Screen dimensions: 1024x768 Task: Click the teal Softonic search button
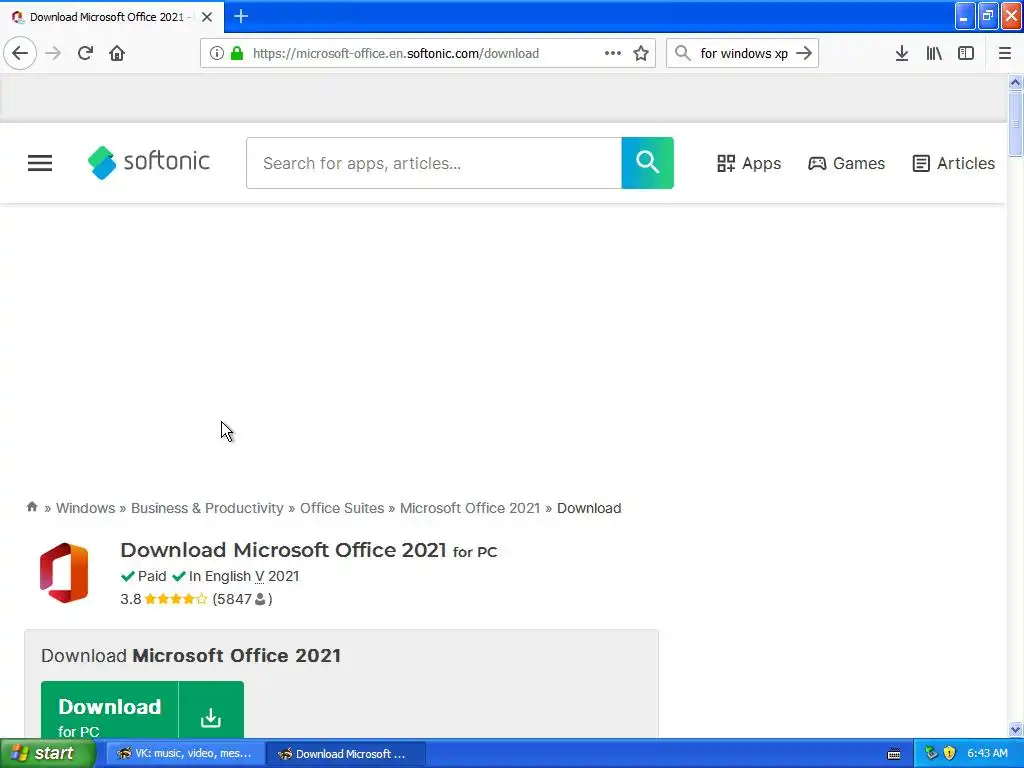(x=647, y=163)
